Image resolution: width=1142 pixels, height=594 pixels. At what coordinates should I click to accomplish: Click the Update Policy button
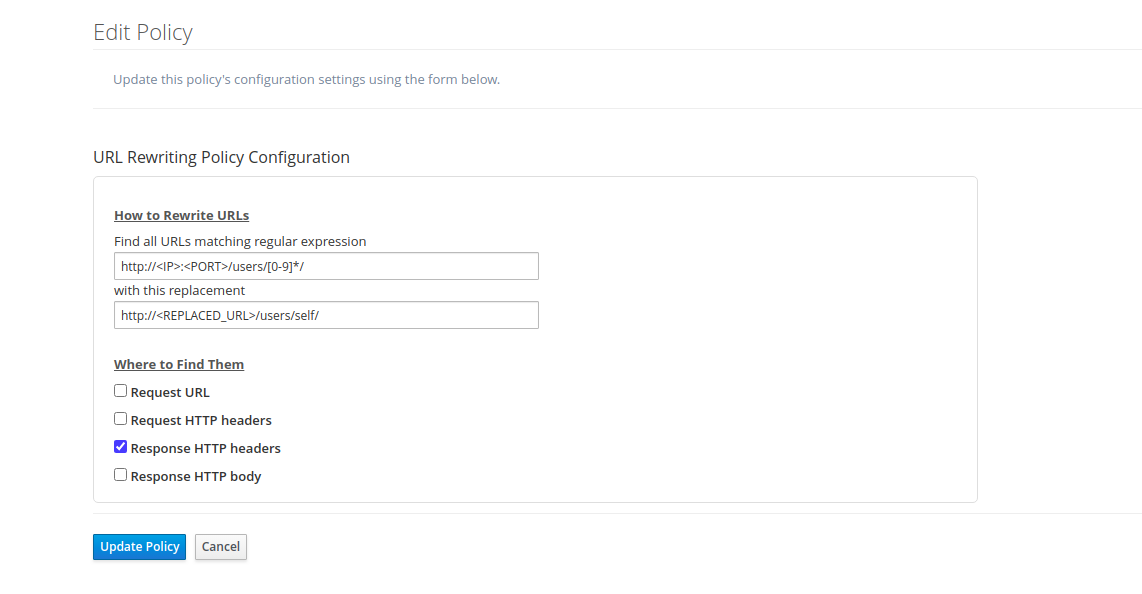[139, 547]
